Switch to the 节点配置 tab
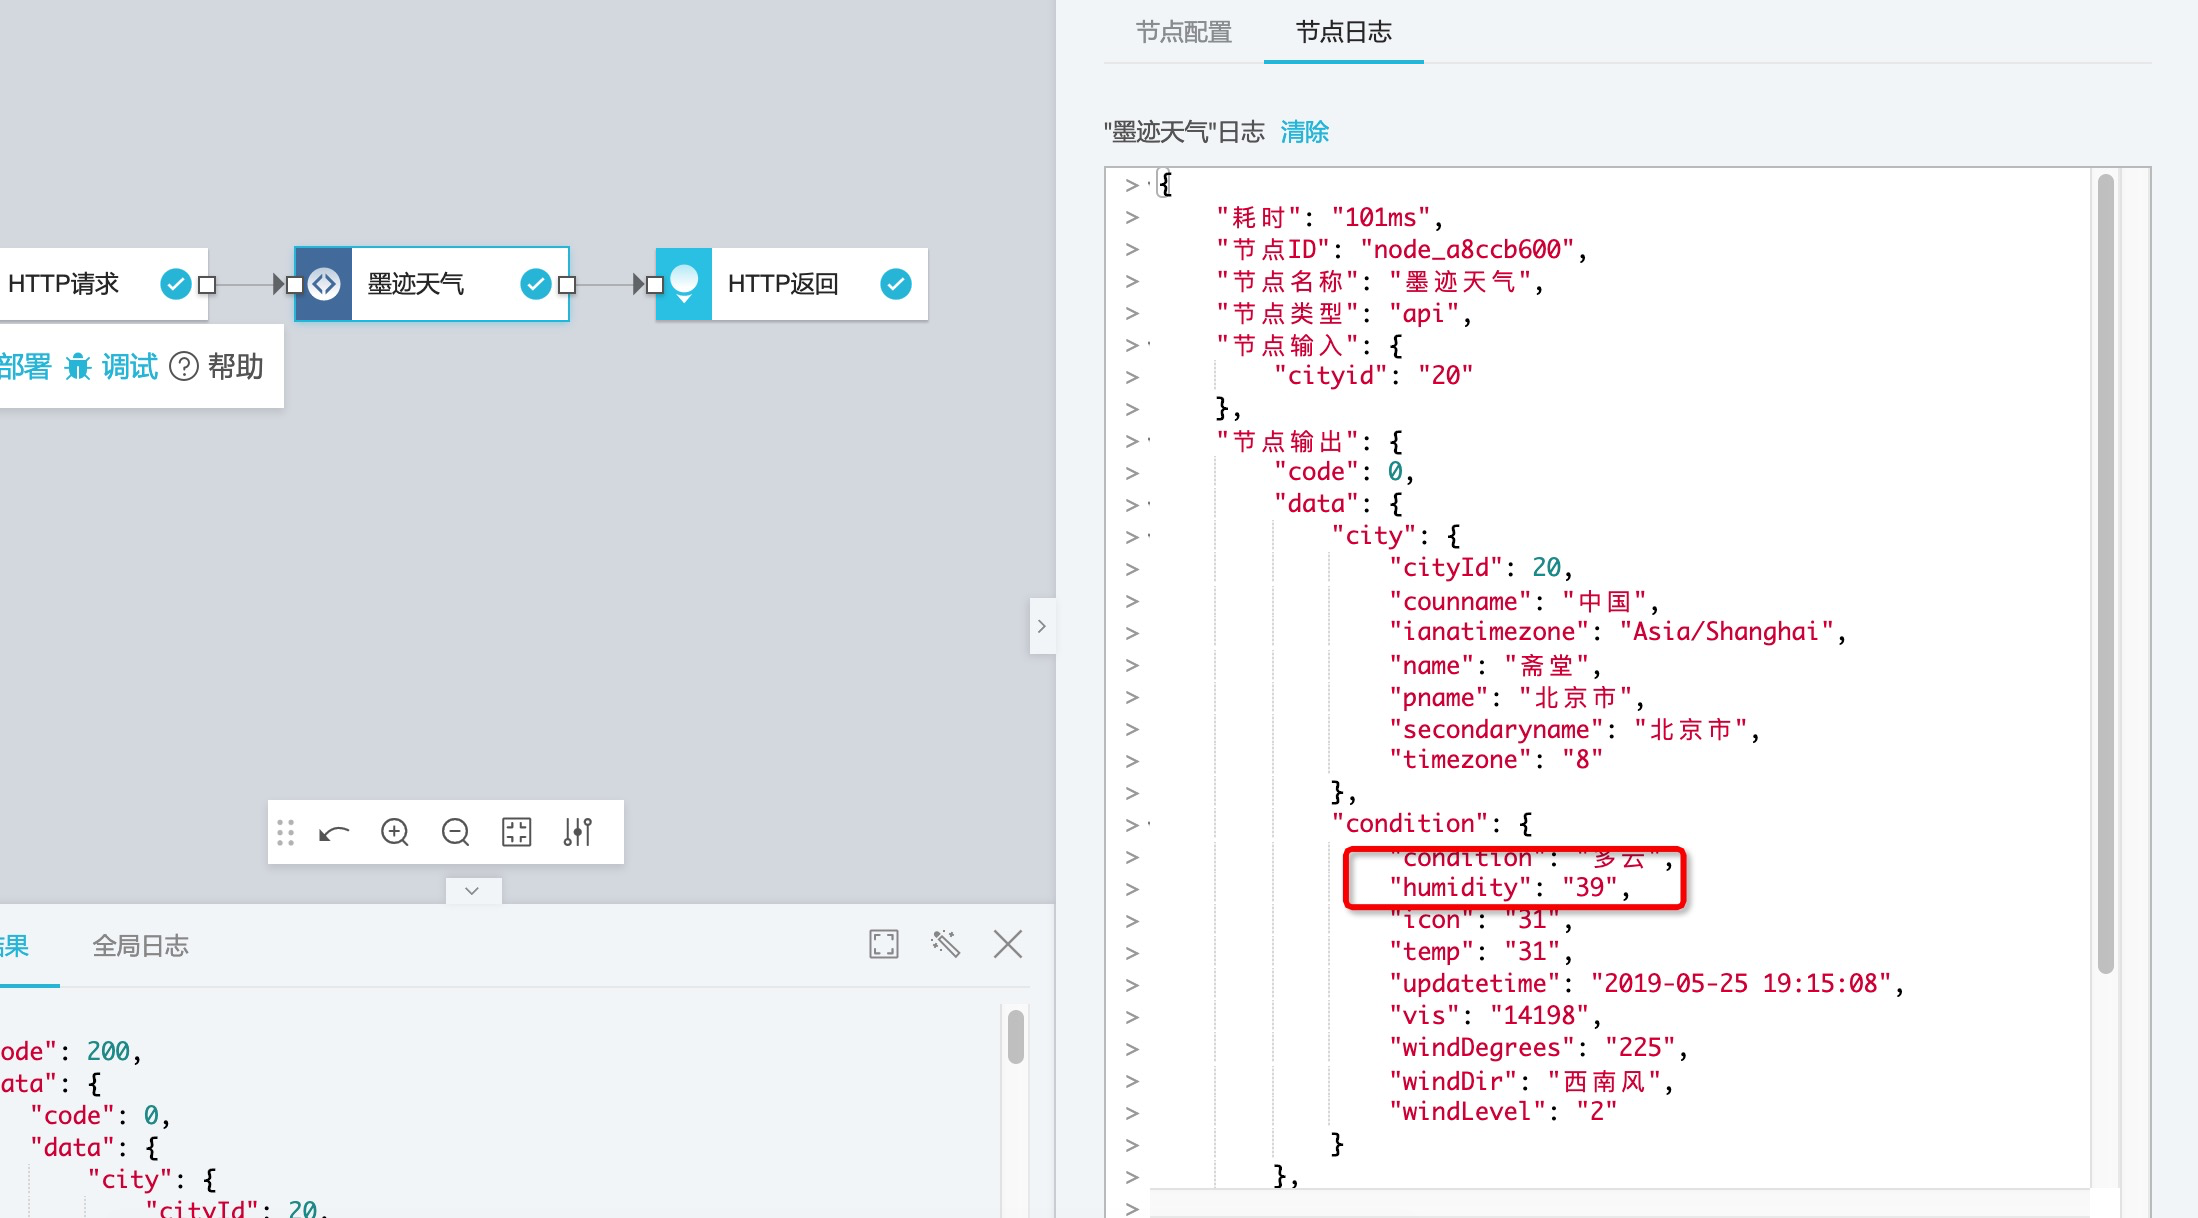Viewport: 2198px width, 1218px height. click(x=1184, y=32)
